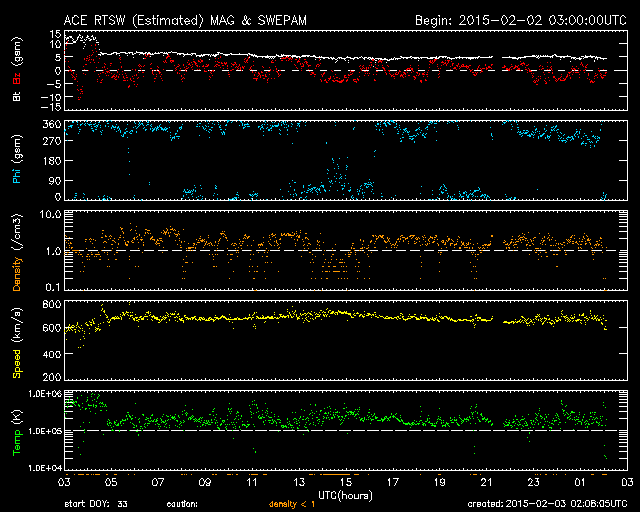640x512 pixels.
Task: Click the blue Phi (gsm) axis label
Action: point(16,160)
